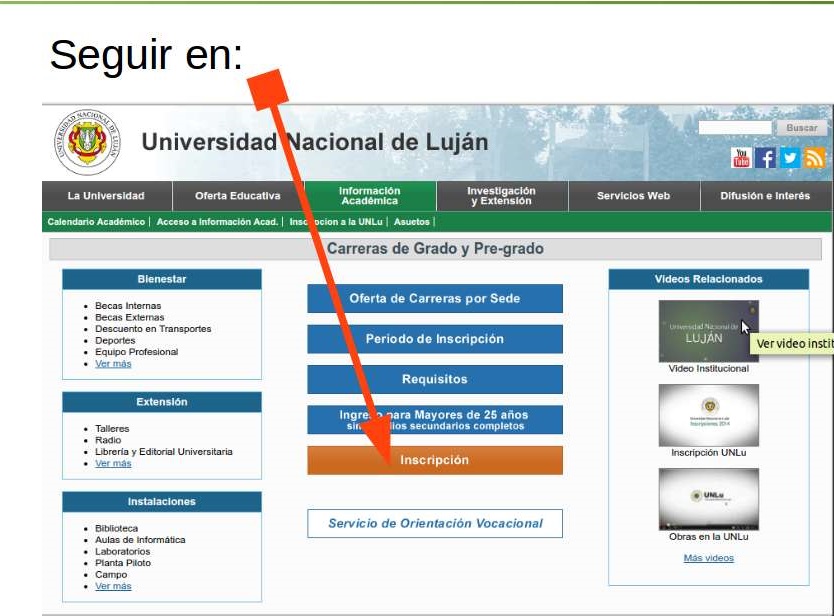Open the Obras en la UNLu video
This screenshot has width=834, height=616.
pyautogui.click(x=708, y=499)
